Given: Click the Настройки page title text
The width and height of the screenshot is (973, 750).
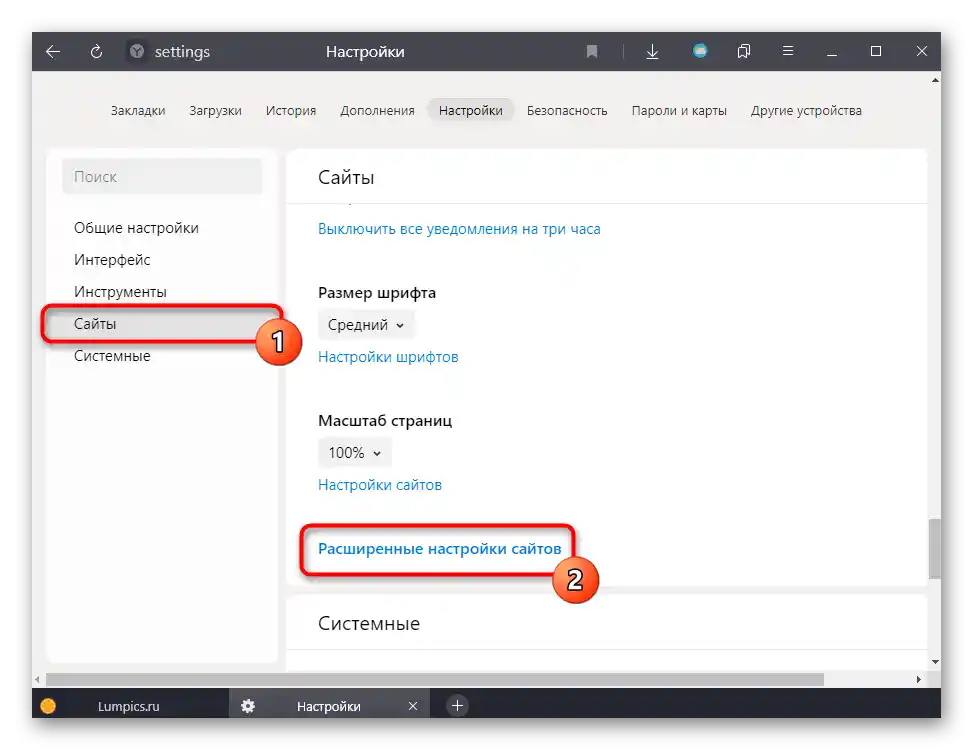Looking at the screenshot, I should (365, 51).
